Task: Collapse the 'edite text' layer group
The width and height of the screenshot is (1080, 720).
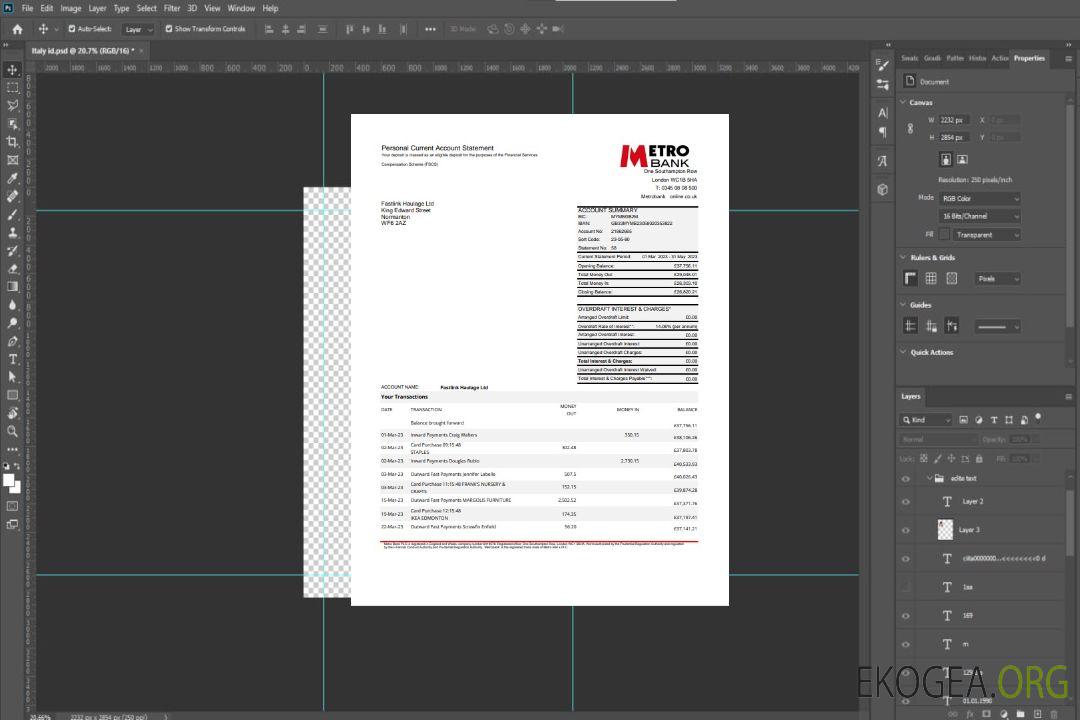Action: coord(929,478)
